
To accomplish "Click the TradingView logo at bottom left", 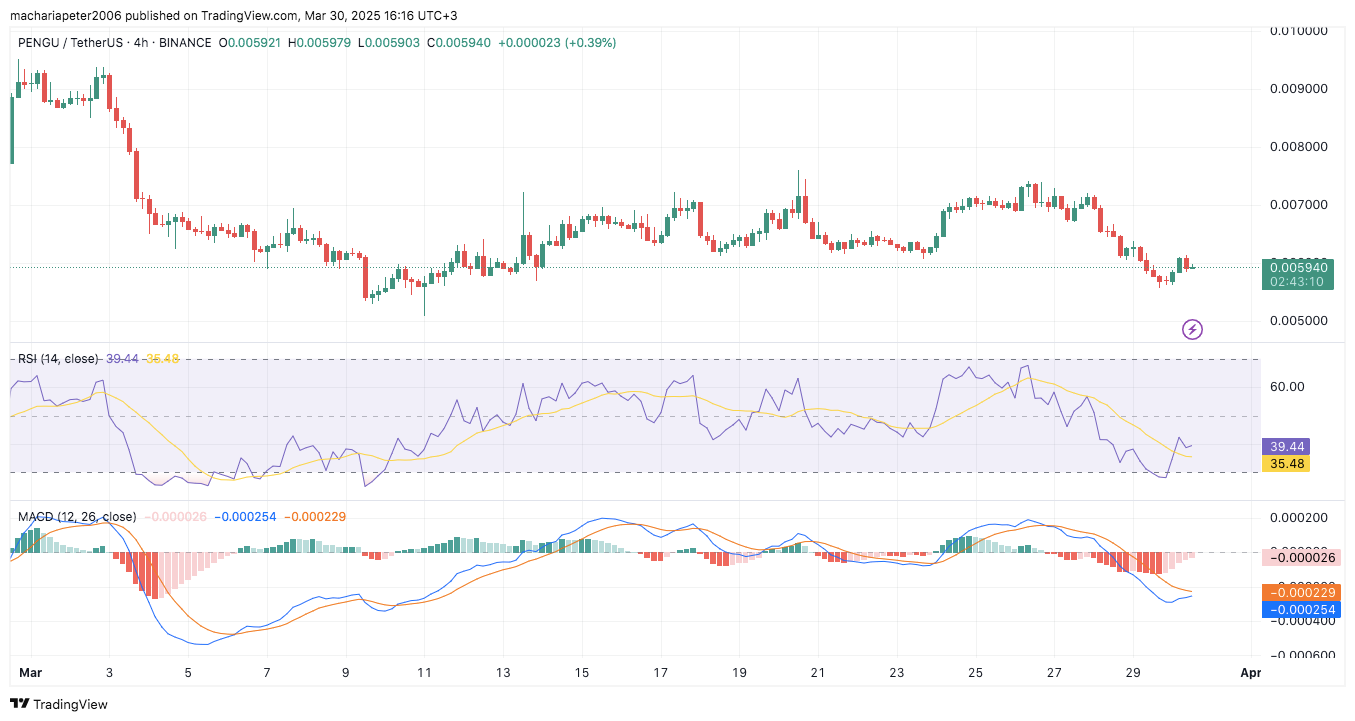I will pos(59,704).
